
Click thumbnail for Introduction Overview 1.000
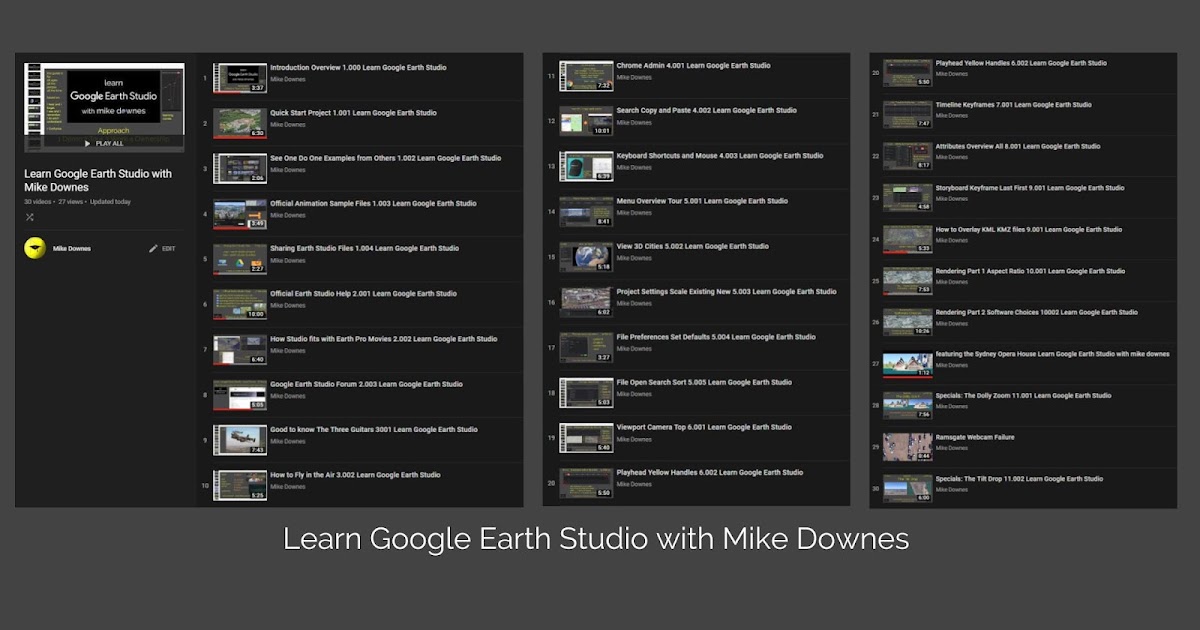240,78
